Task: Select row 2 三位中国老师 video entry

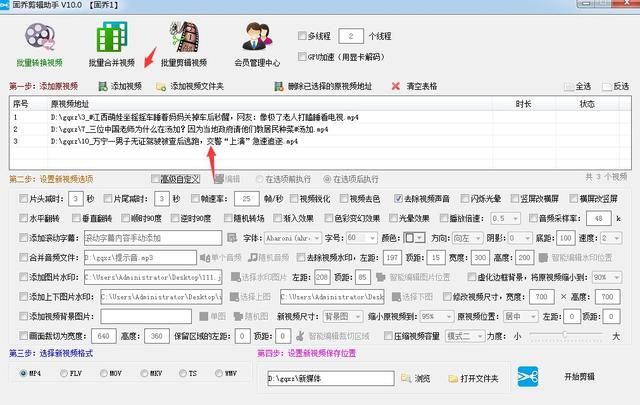Action: click(320, 129)
